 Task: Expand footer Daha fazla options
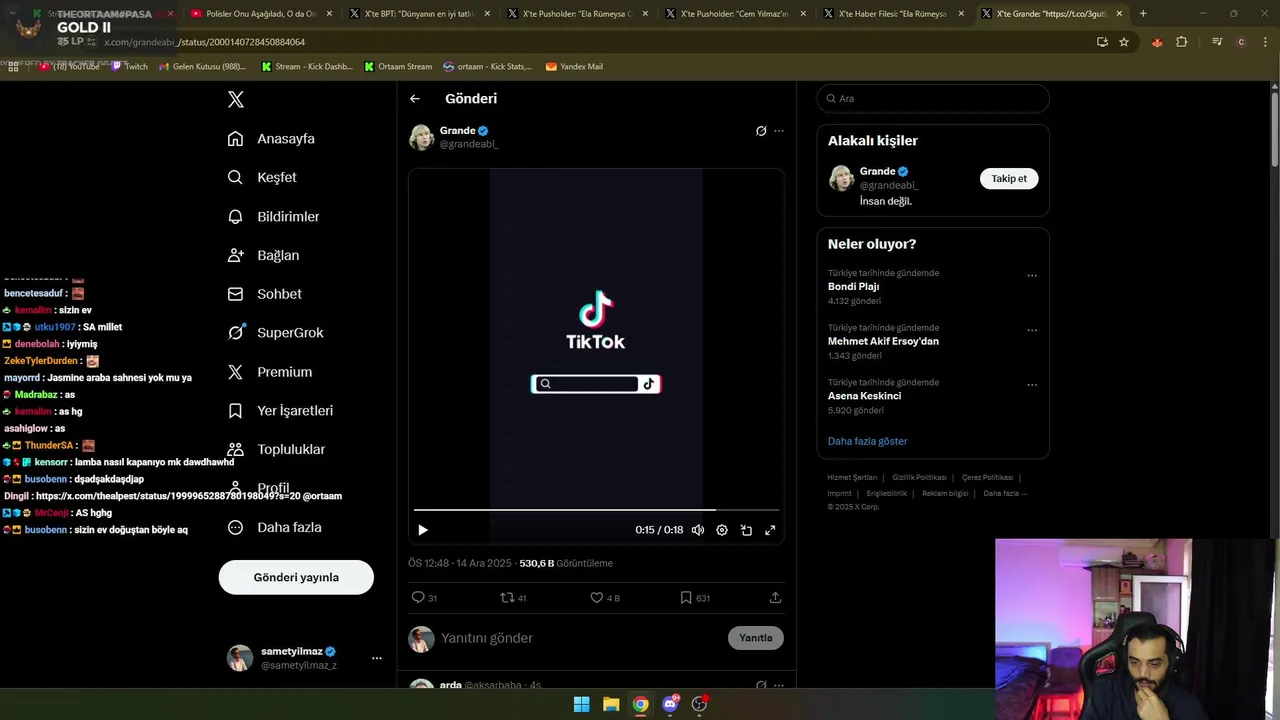point(1005,494)
